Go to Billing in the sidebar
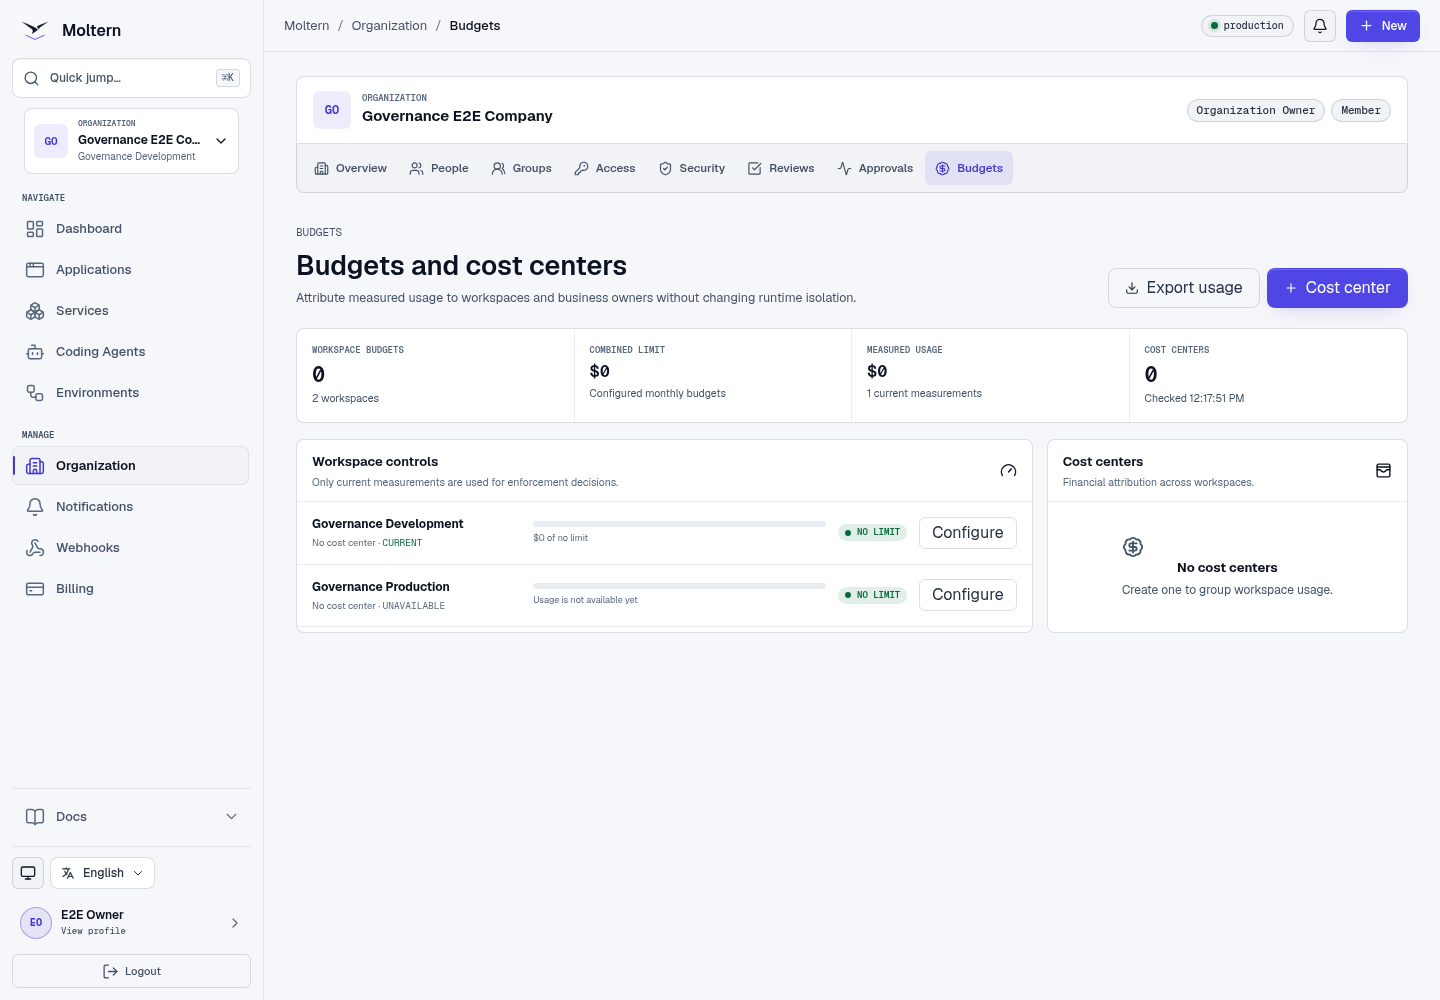The image size is (1440, 1000). click(131, 589)
